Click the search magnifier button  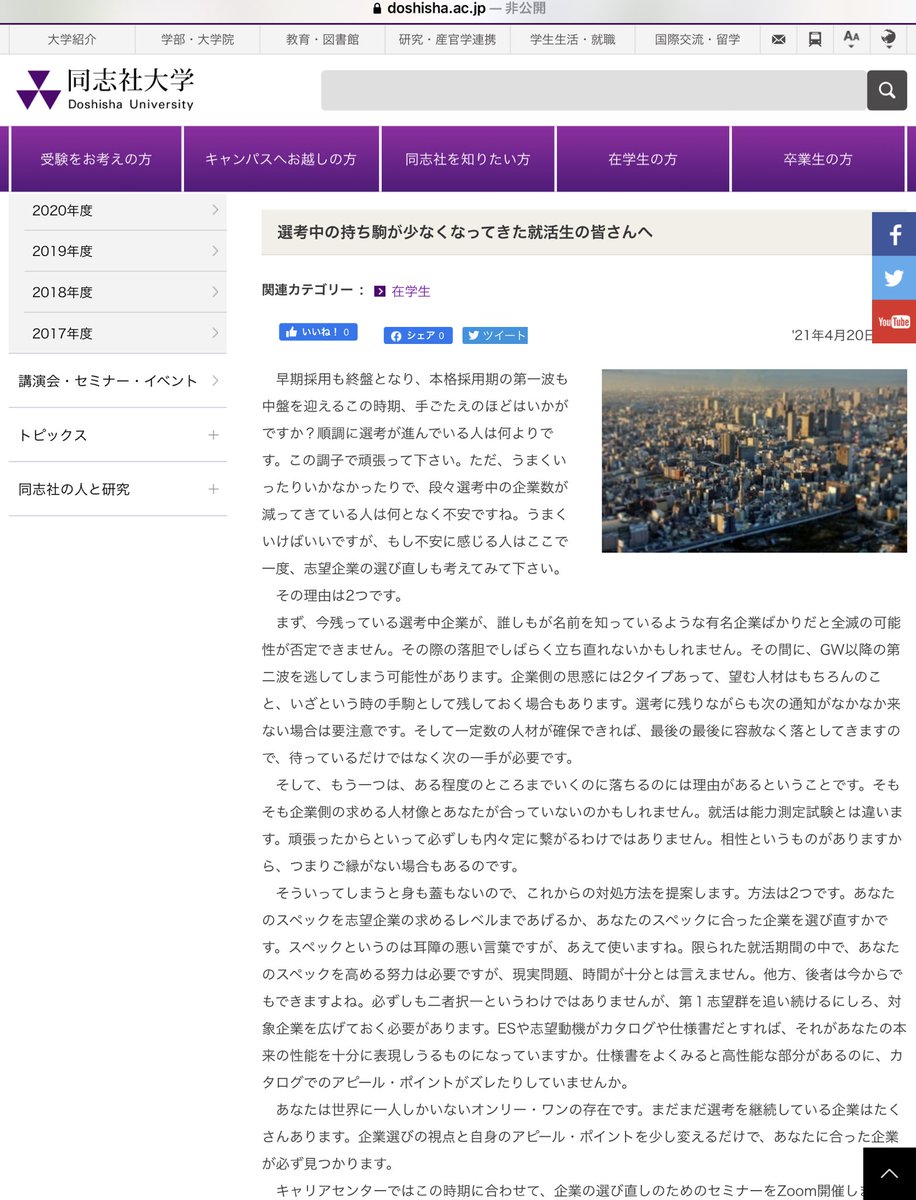coord(886,90)
